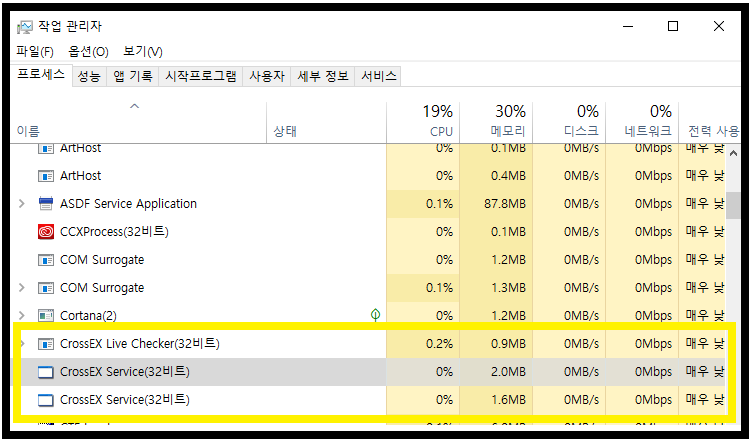Minimize the 작업 관리자 window
The width and height of the screenshot is (753, 441).
click(x=628, y=26)
